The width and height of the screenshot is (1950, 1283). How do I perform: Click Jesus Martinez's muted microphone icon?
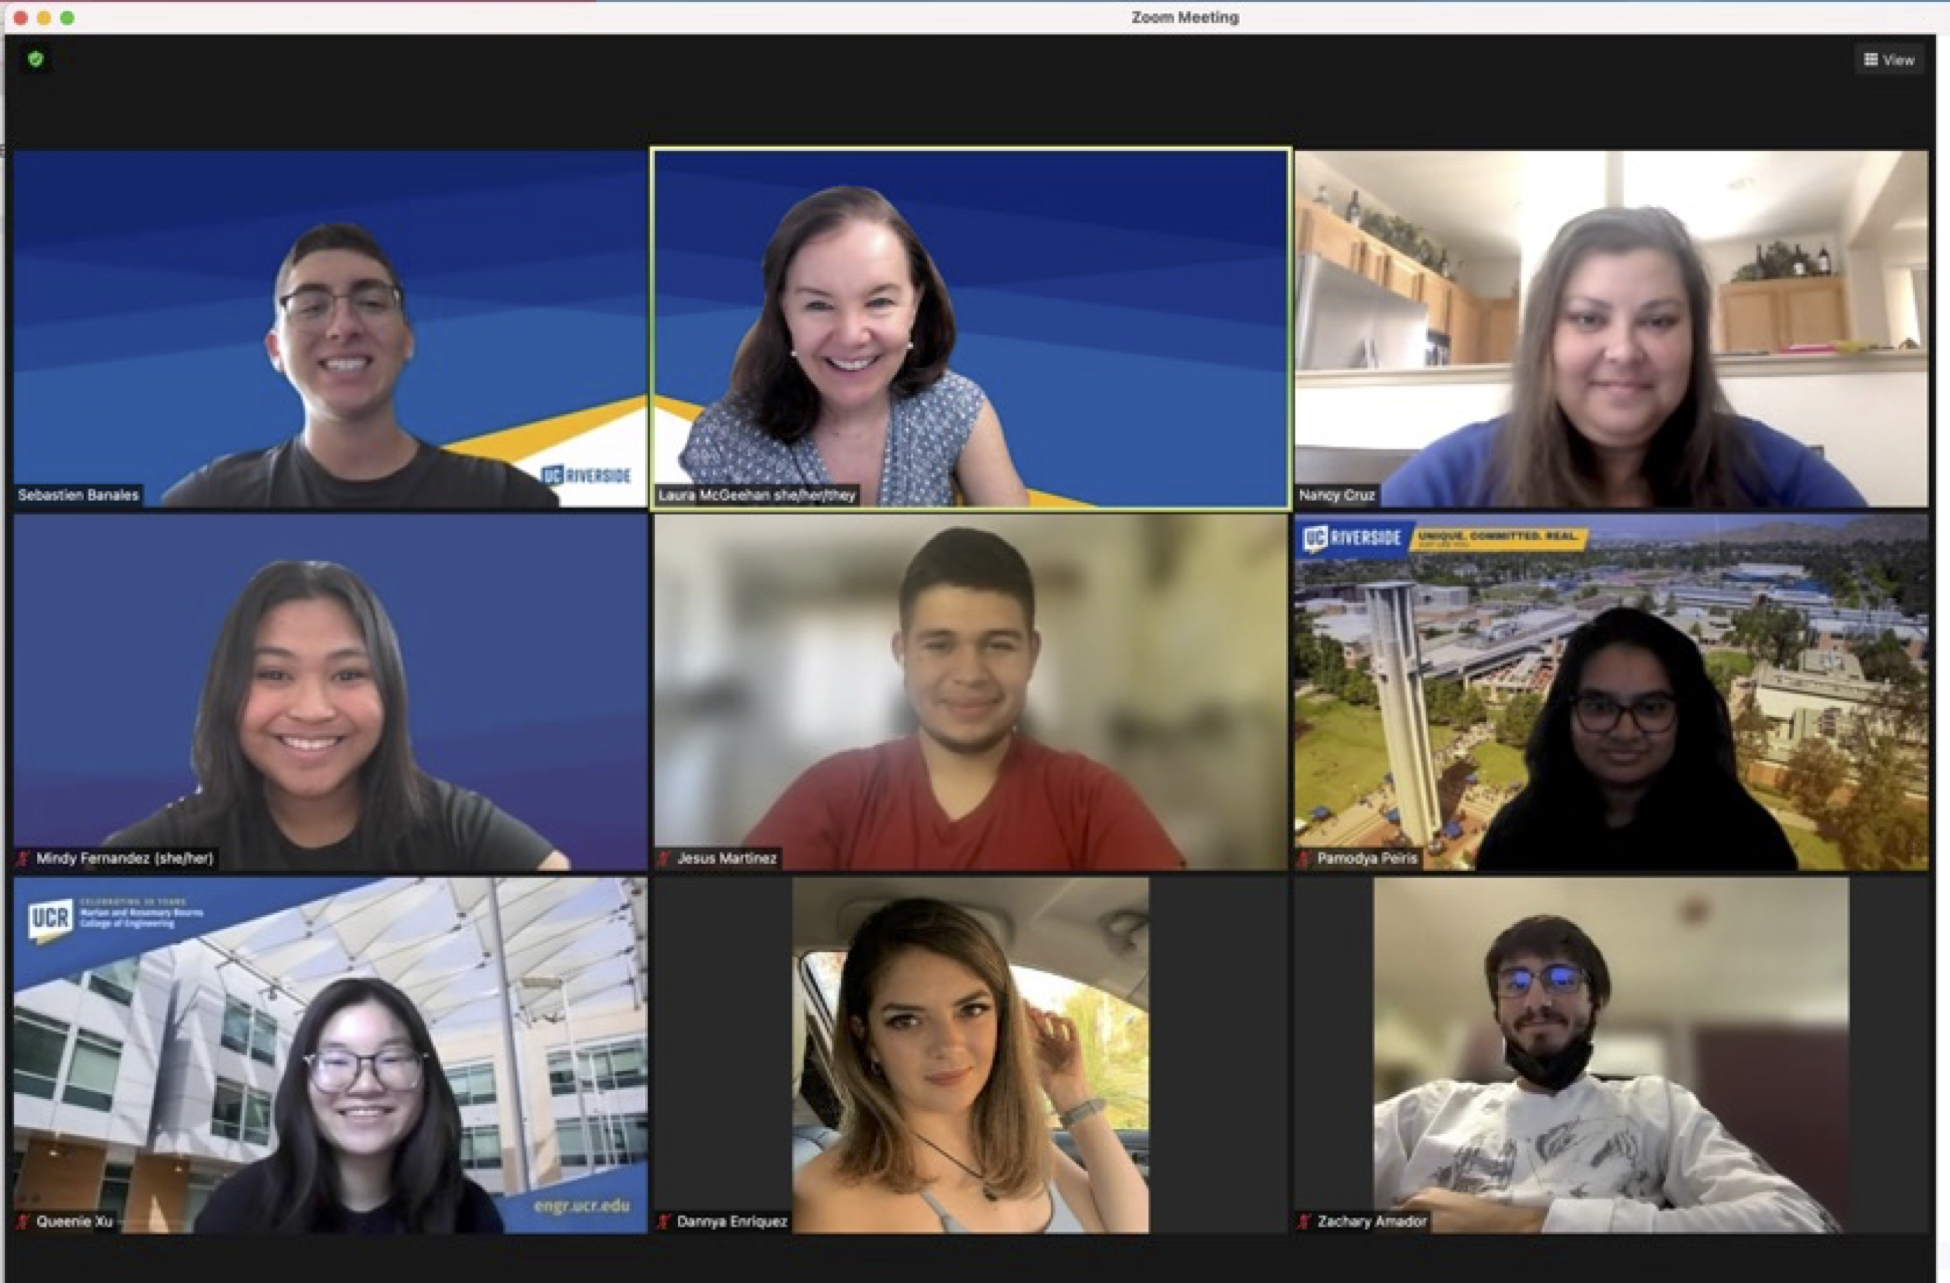click(x=664, y=858)
